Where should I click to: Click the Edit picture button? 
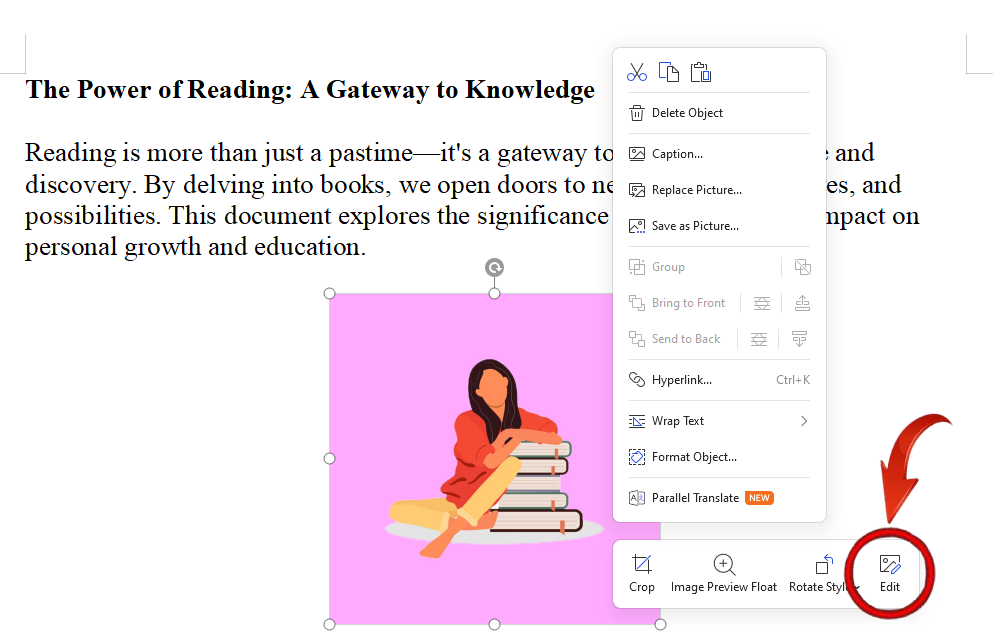point(890,574)
